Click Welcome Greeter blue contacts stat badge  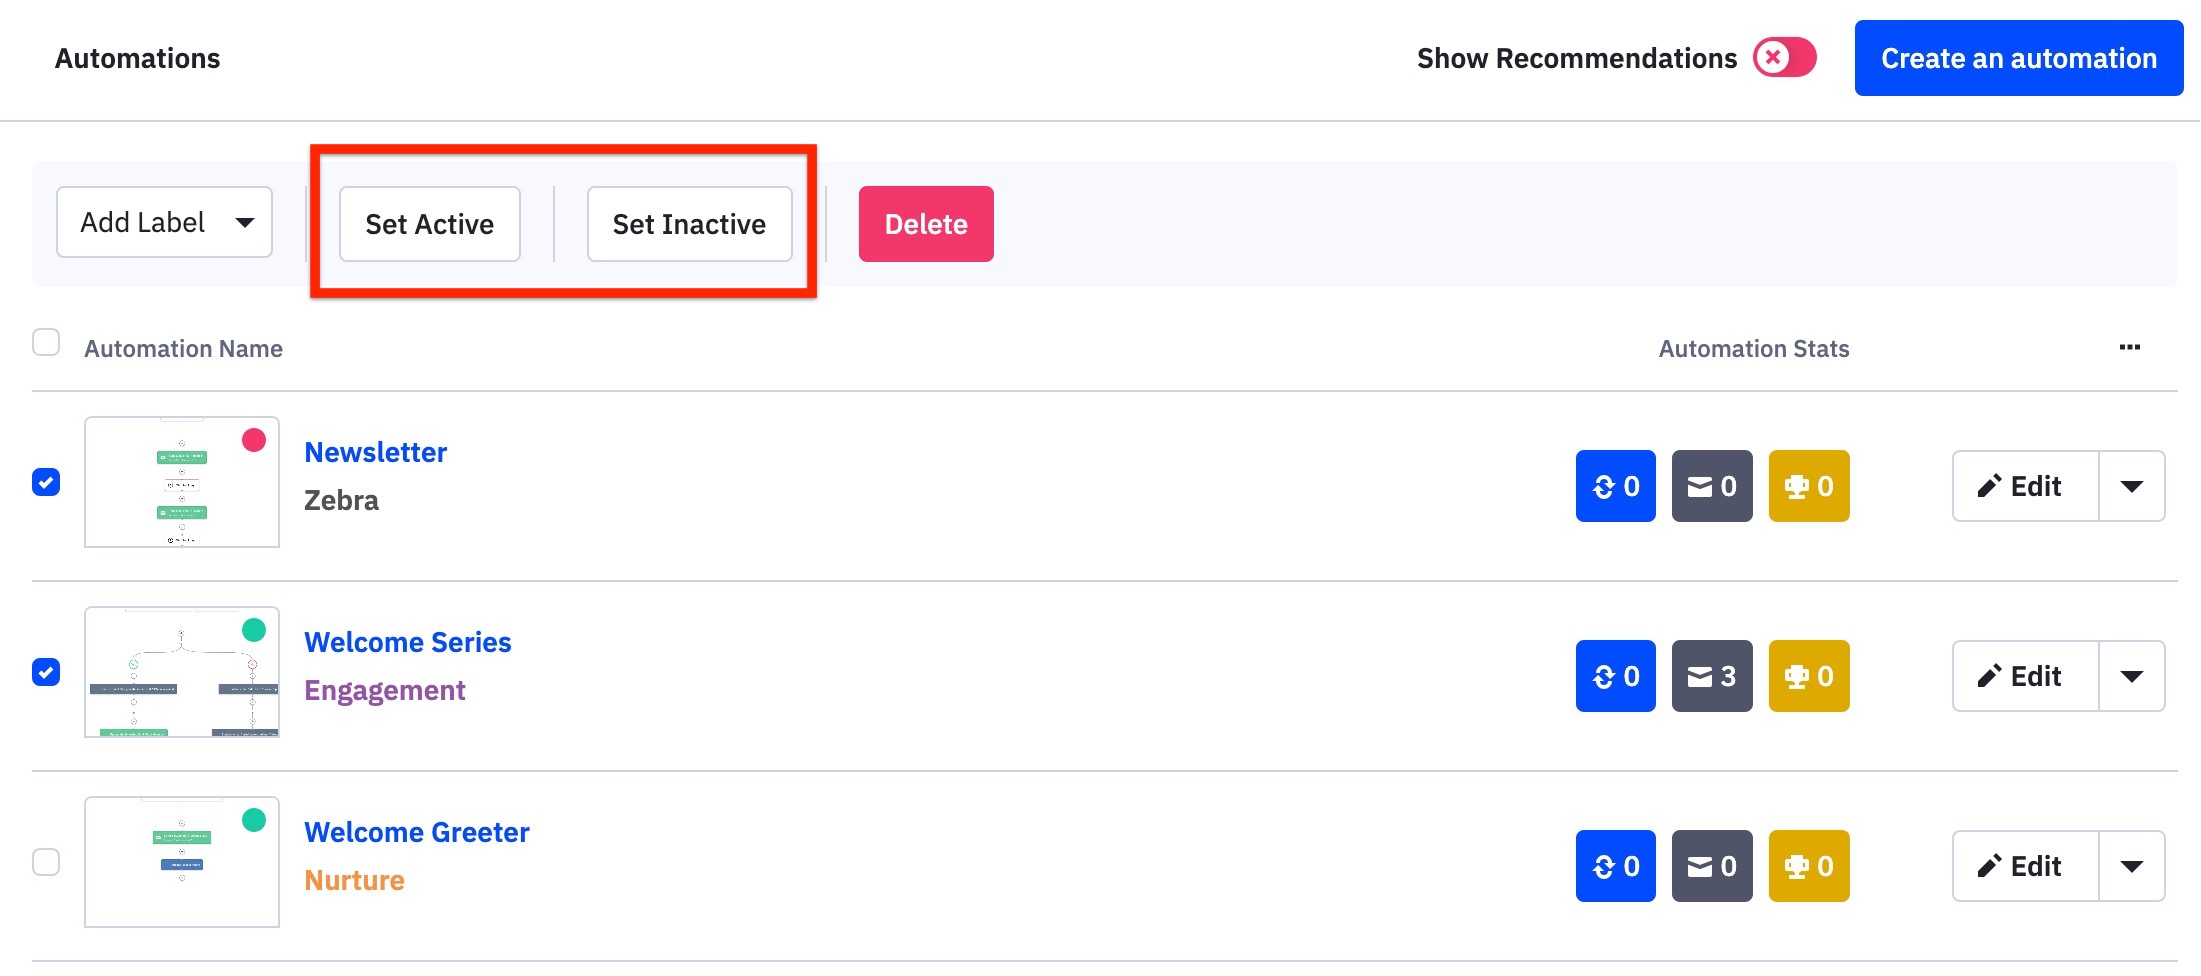1615,866
